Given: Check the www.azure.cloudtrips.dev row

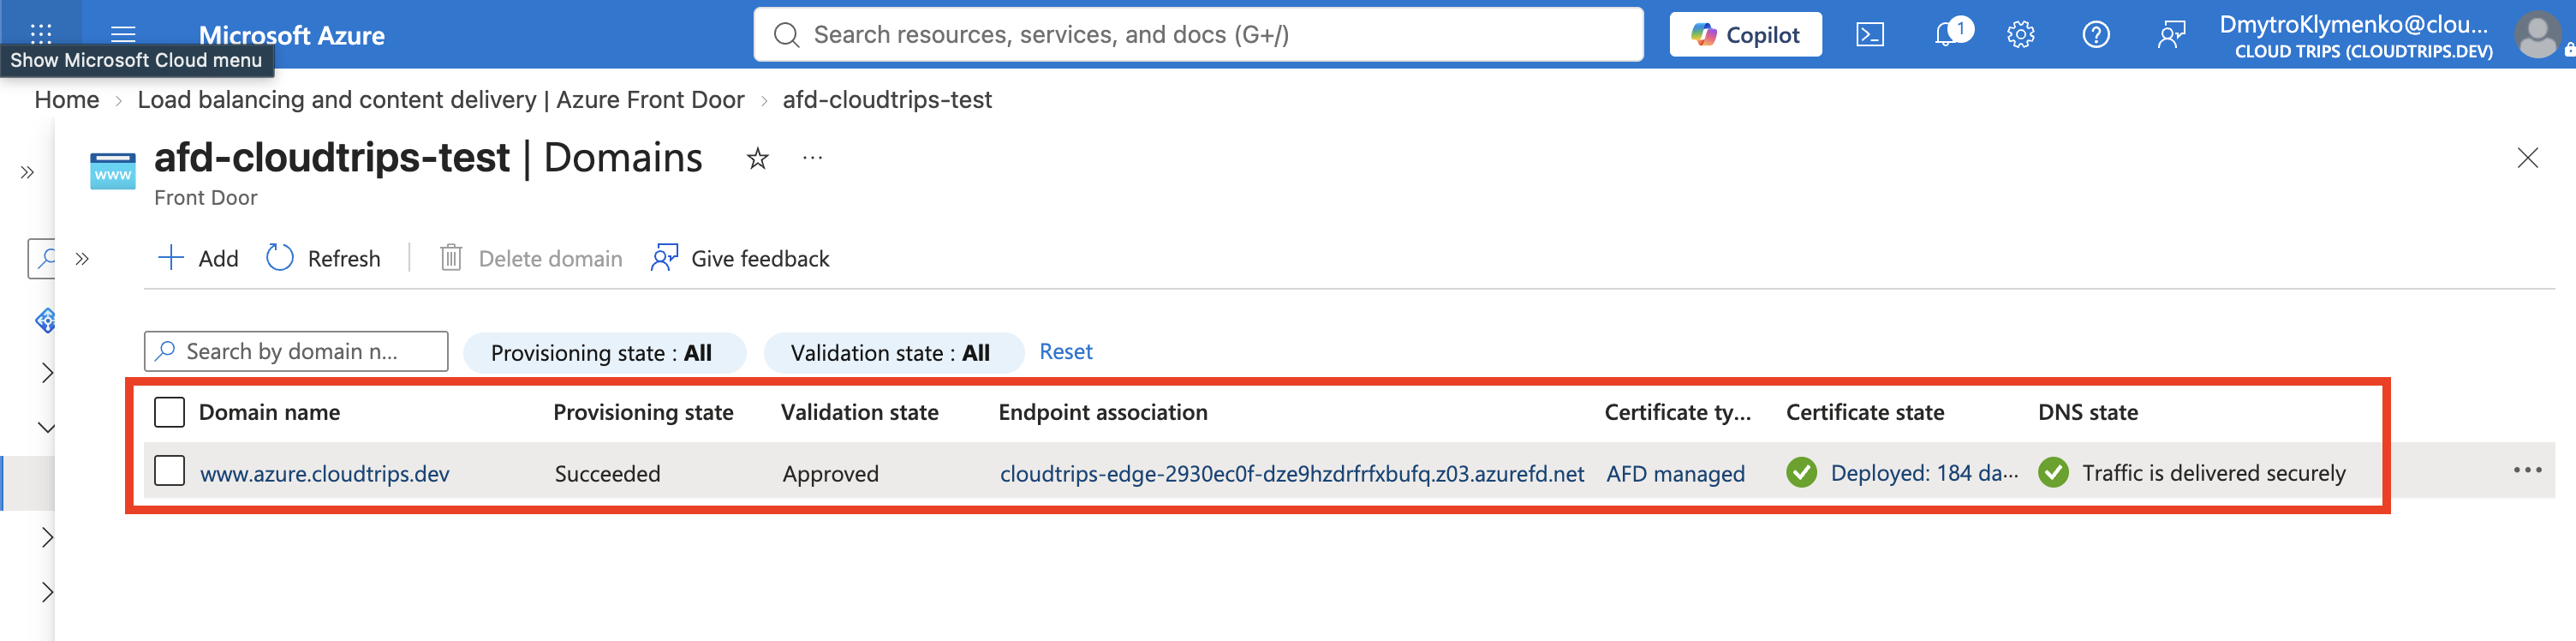Looking at the screenshot, I should (169, 471).
